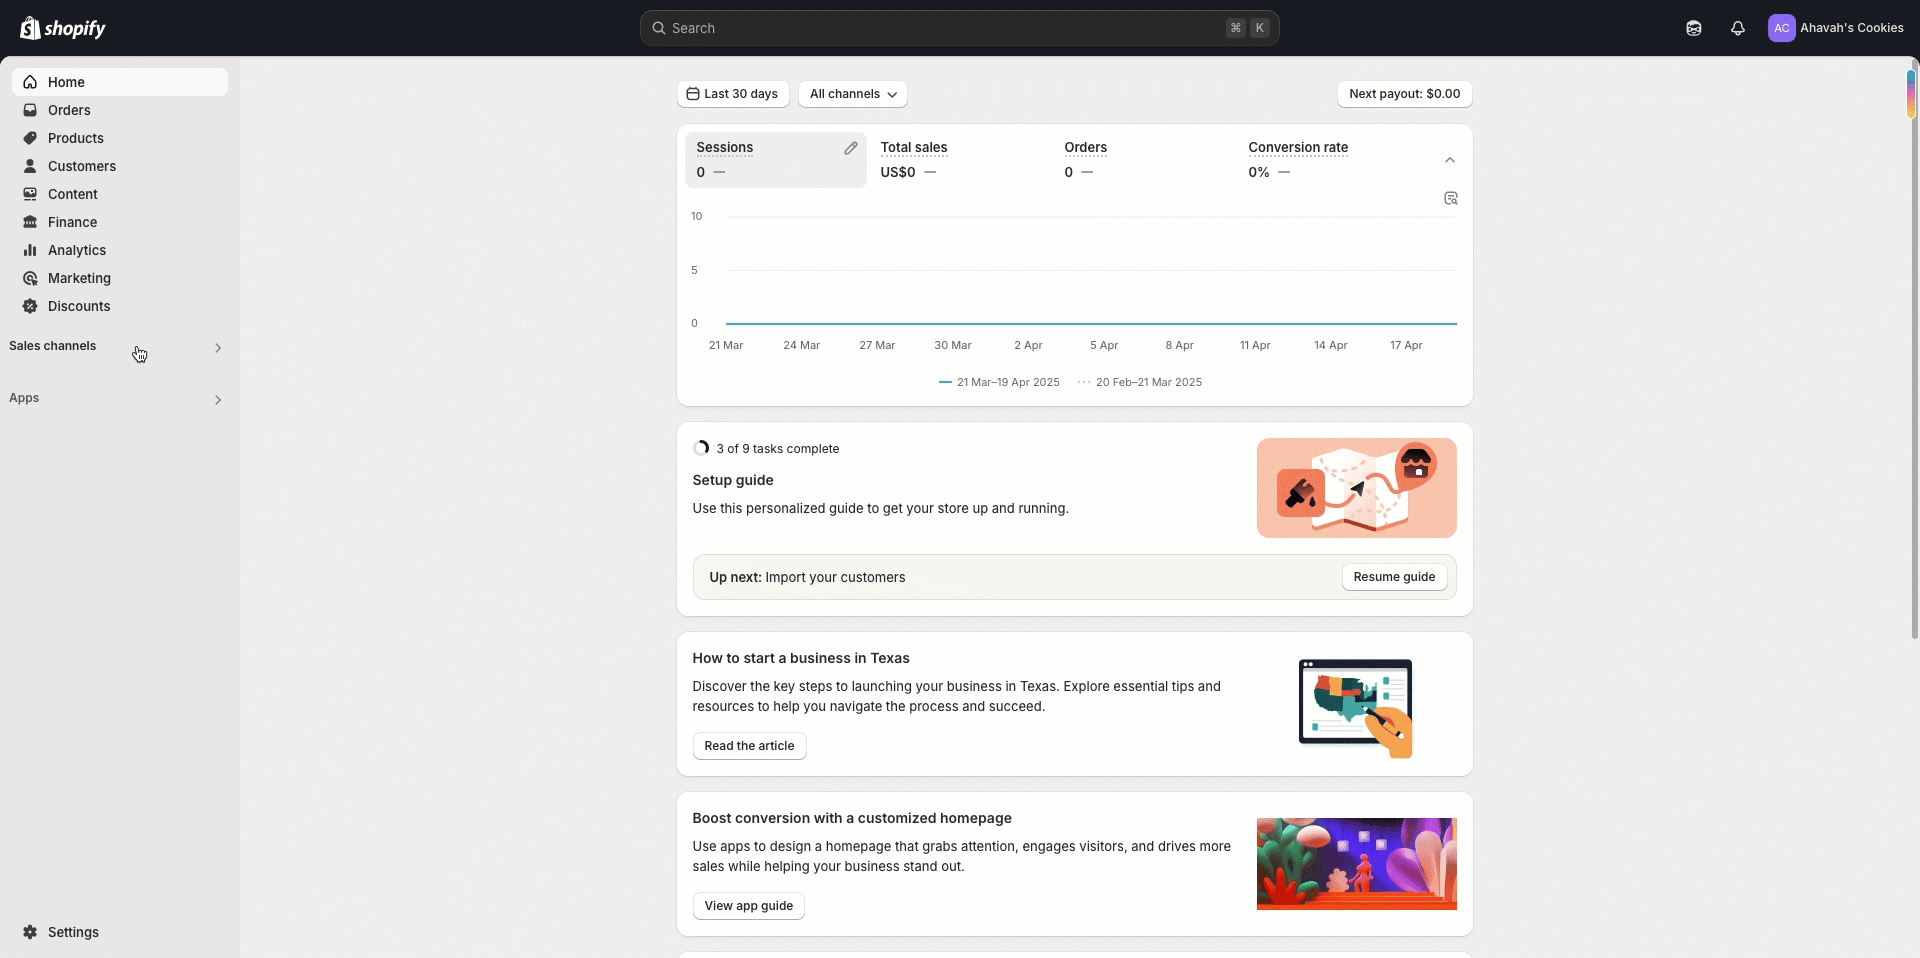Click Up next: Import your customers text
The image size is (1920, 958).
tap(807, 577)
